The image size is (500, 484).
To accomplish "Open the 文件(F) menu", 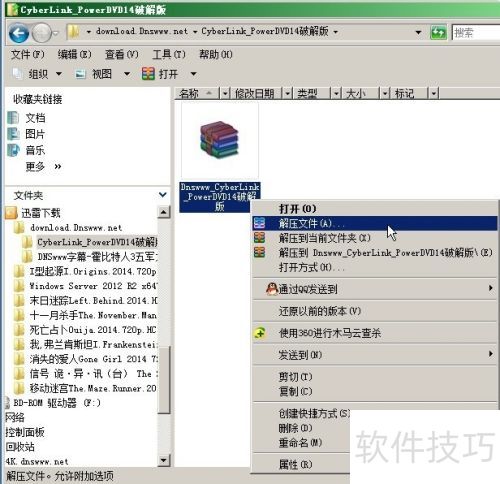I will pyautogui.click(x=27, y=54).
